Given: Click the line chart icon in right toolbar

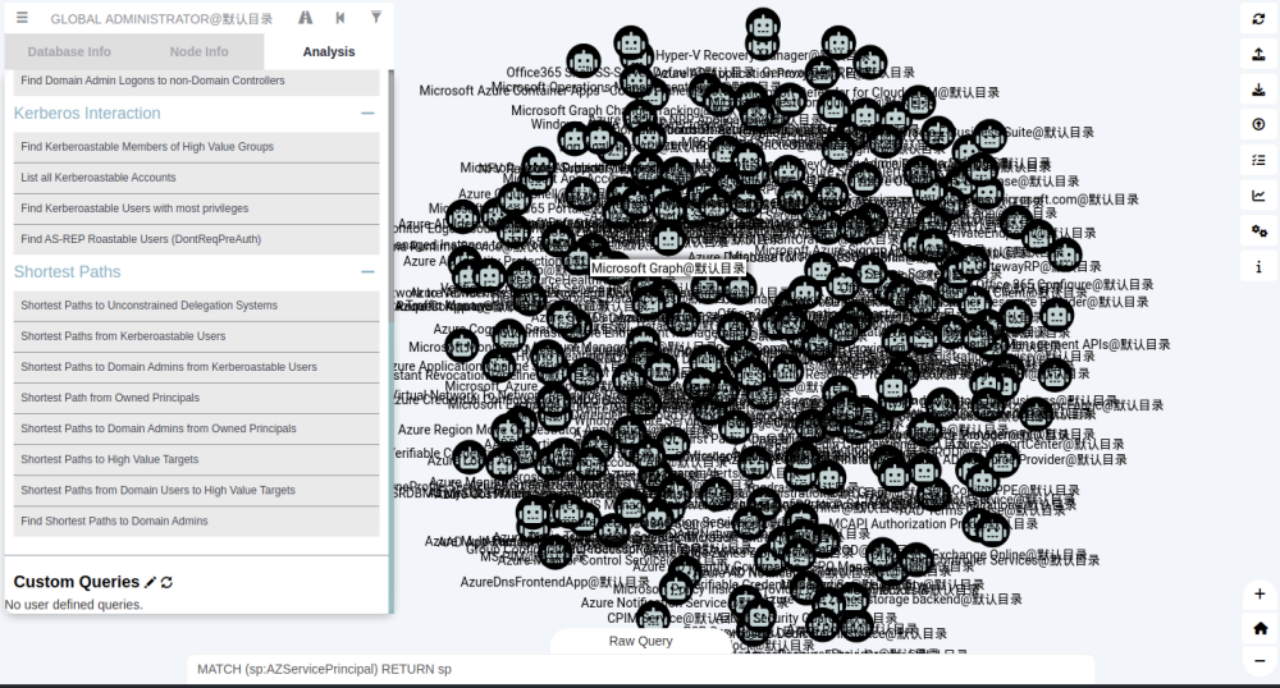Looking at the screenshot, I should pyautogui.click(x=1259, y=196).
